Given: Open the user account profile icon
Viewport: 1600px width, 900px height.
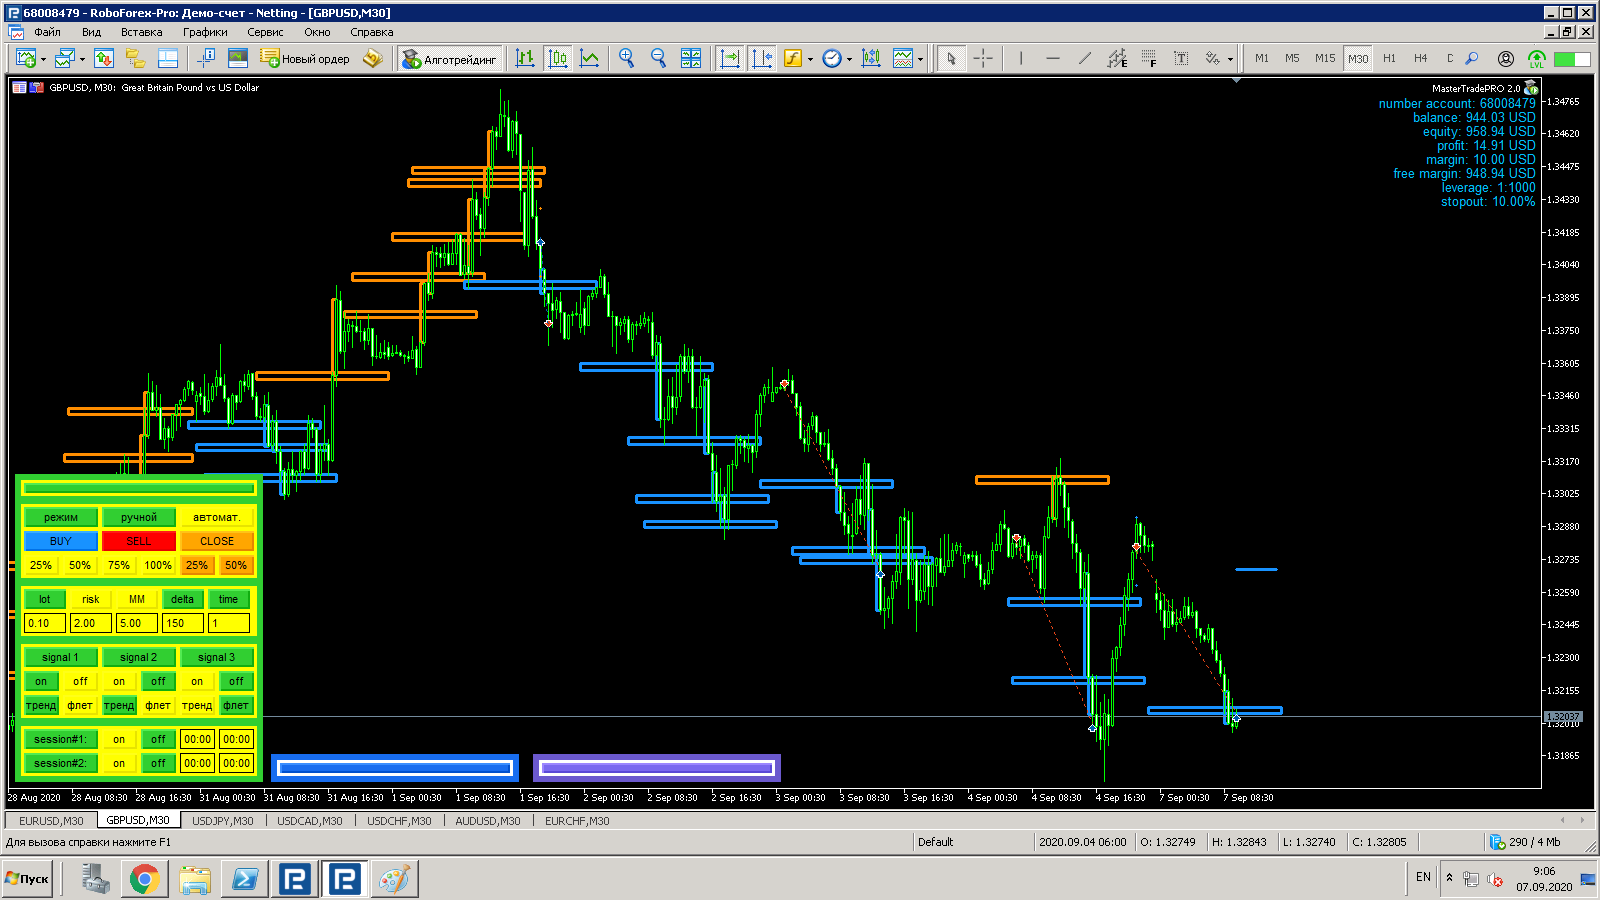Looking at the screenshot, I should (1506, 59).
